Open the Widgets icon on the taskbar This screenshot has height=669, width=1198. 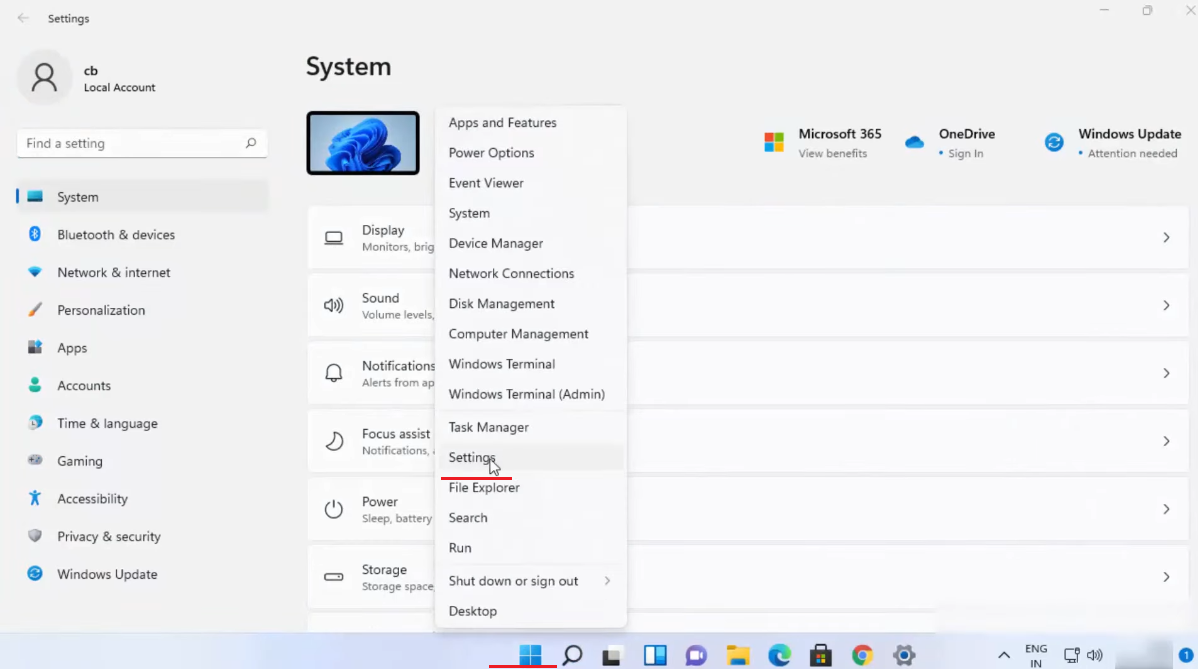pyautogui.click(x=655, y=654)
